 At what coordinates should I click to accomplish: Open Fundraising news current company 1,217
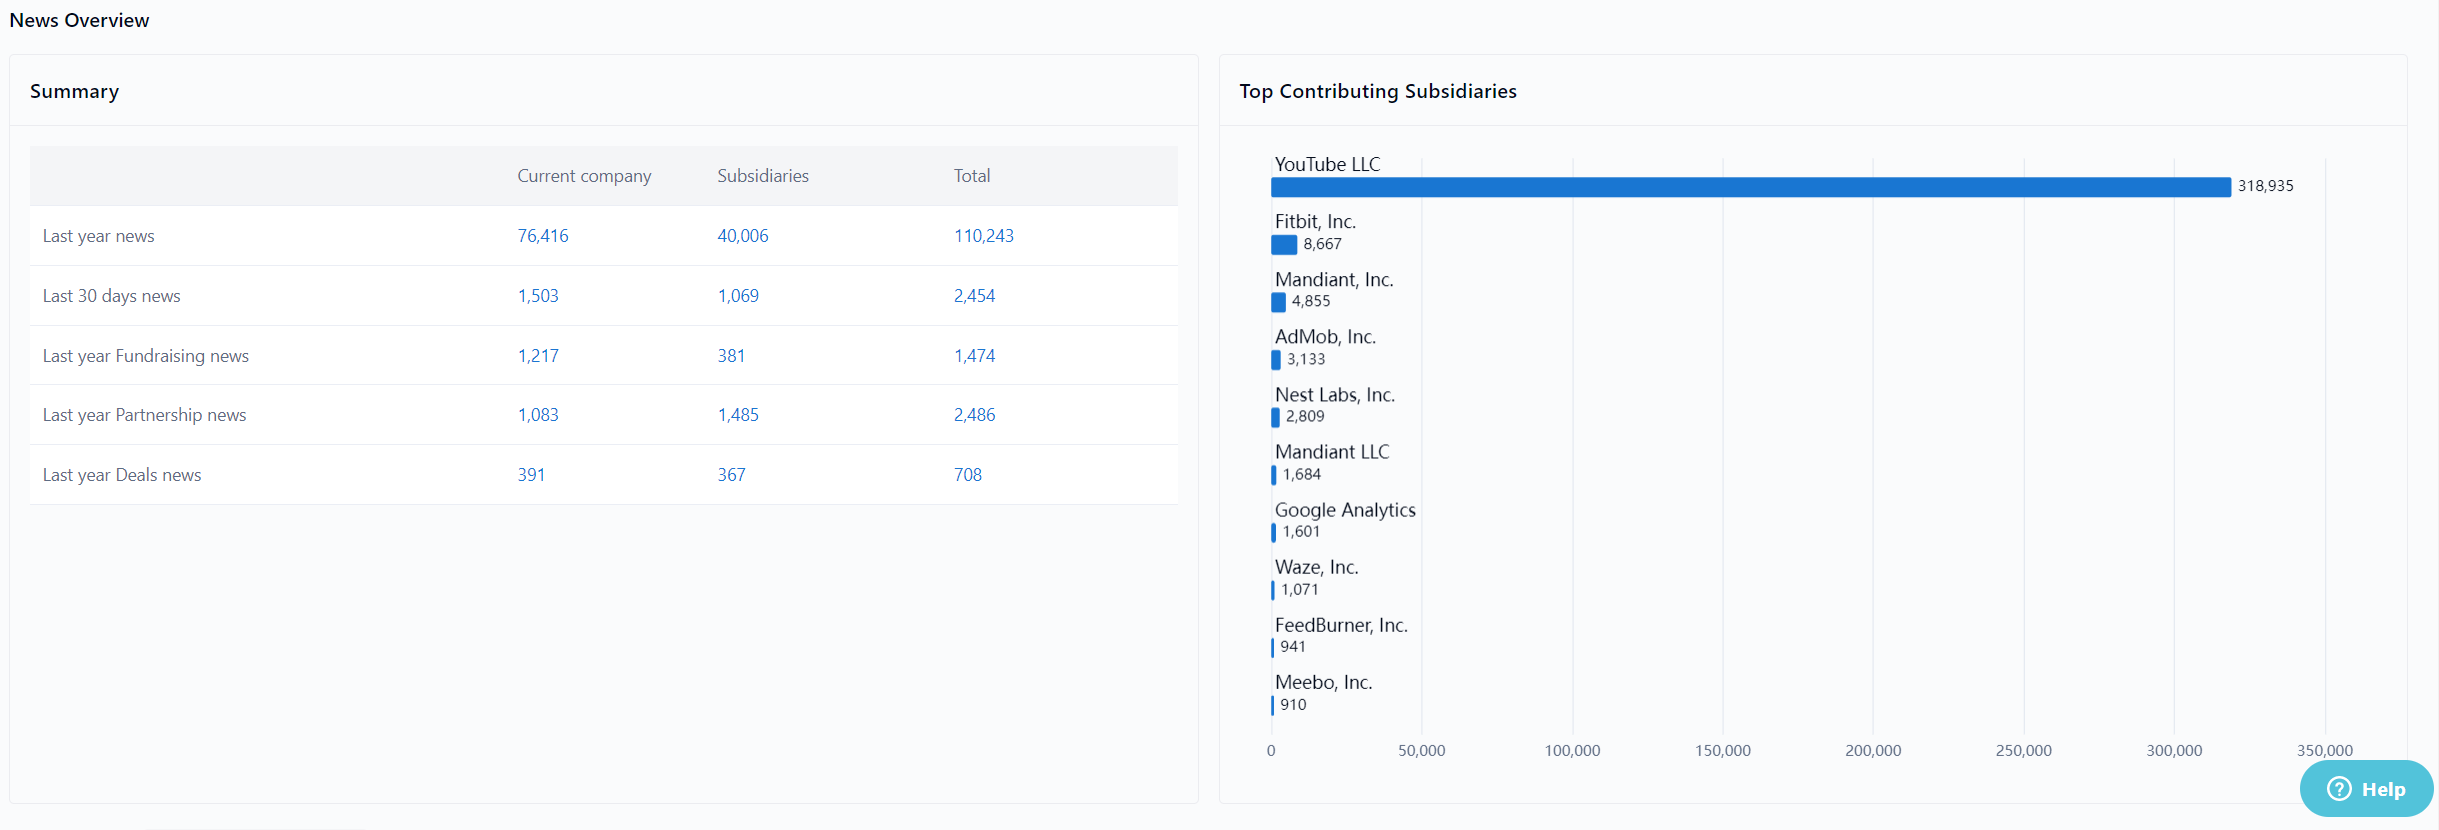coord(537,356)
